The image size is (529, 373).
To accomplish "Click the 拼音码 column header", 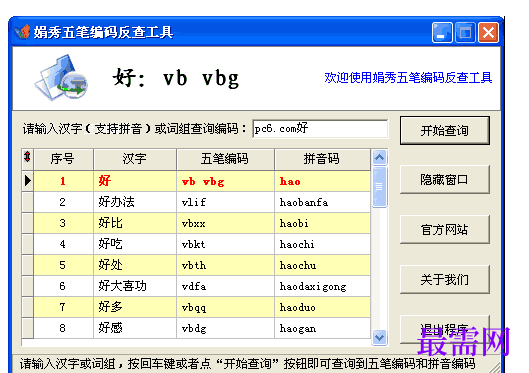I will click(323, 159).
